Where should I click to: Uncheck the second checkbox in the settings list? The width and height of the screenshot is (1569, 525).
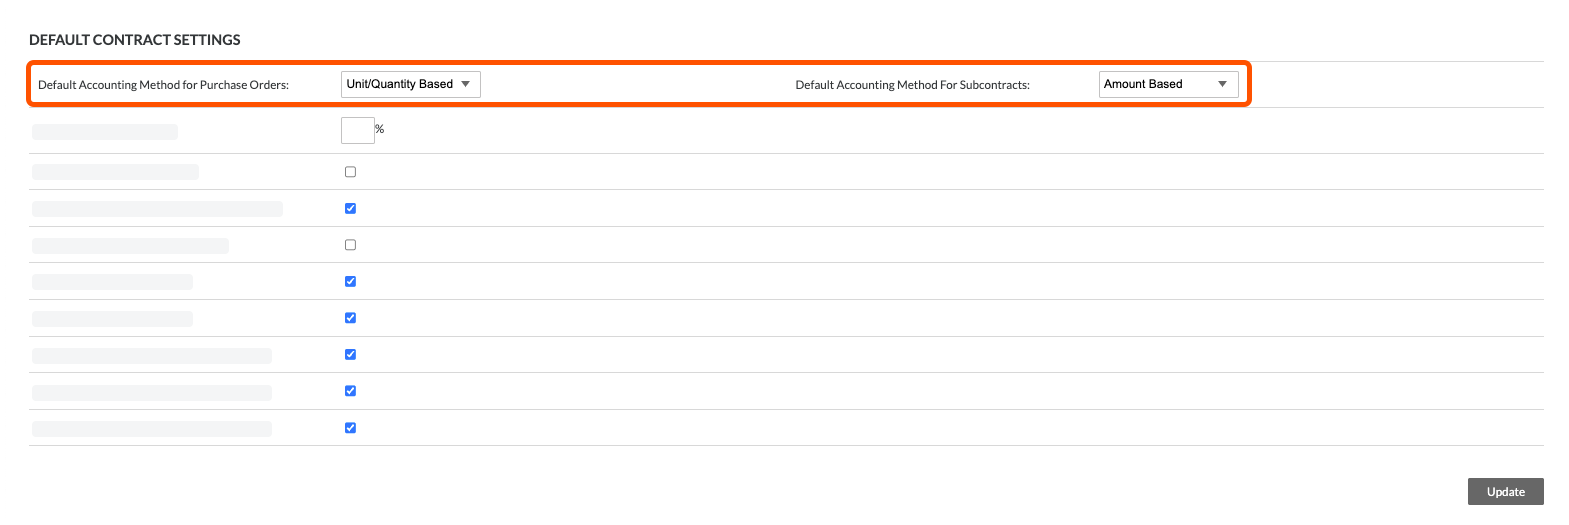coord(350,208)
